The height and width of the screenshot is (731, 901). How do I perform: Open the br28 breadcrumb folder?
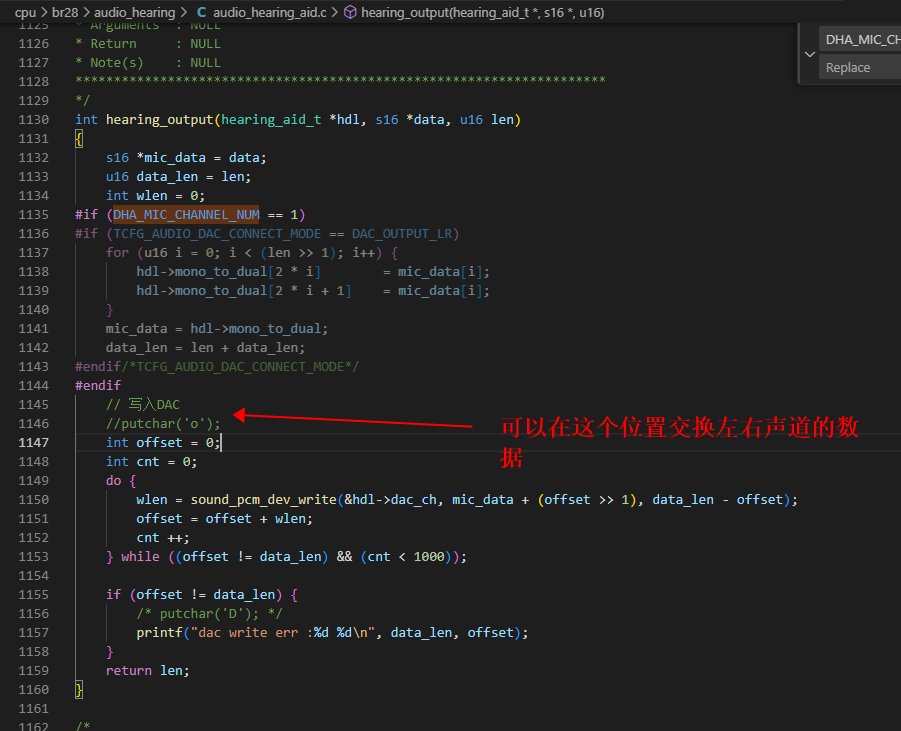[65, 12]
